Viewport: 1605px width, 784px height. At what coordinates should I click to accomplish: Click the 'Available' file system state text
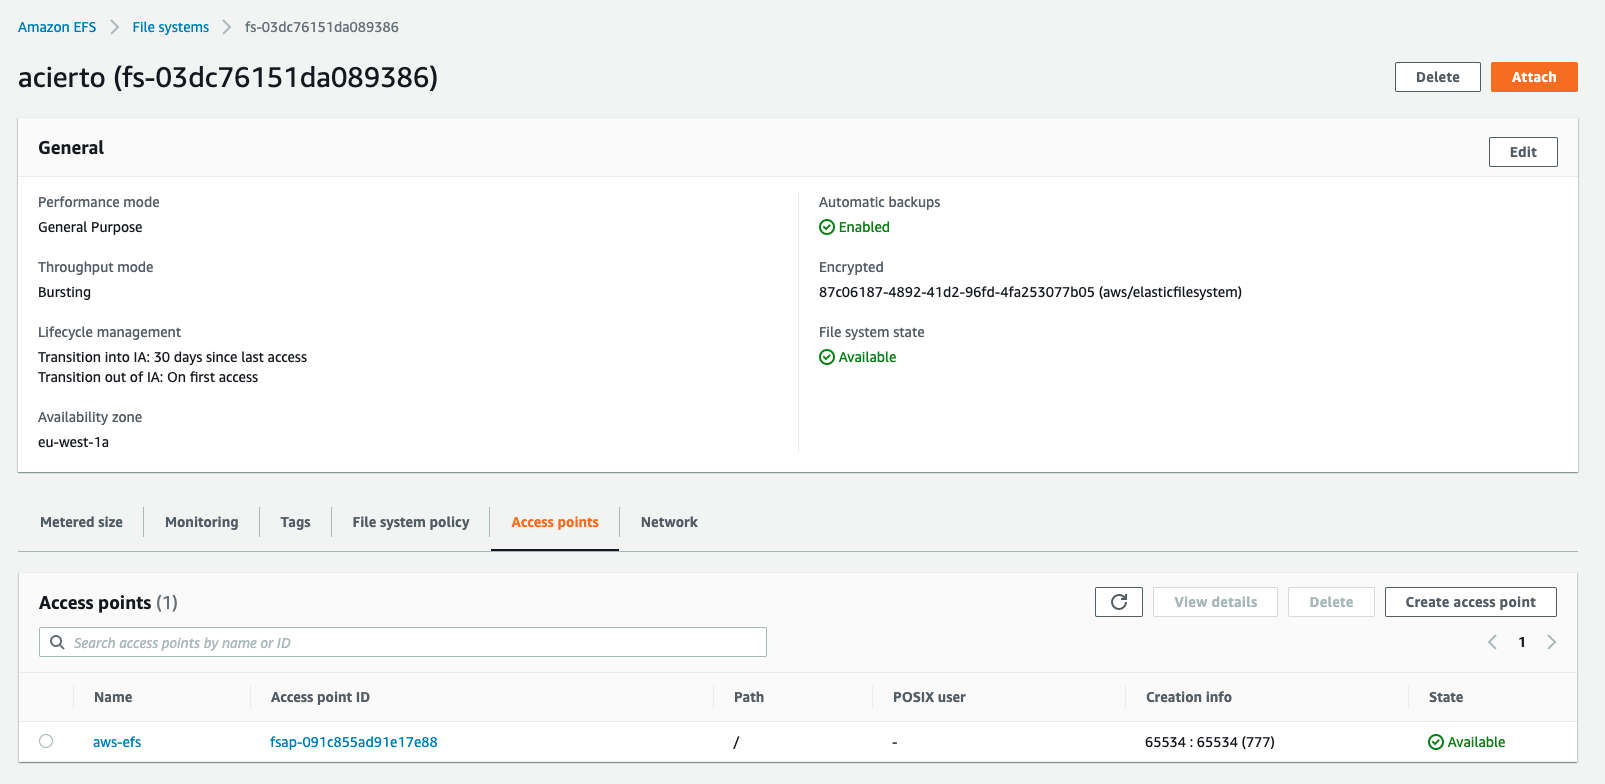(867, 357)
